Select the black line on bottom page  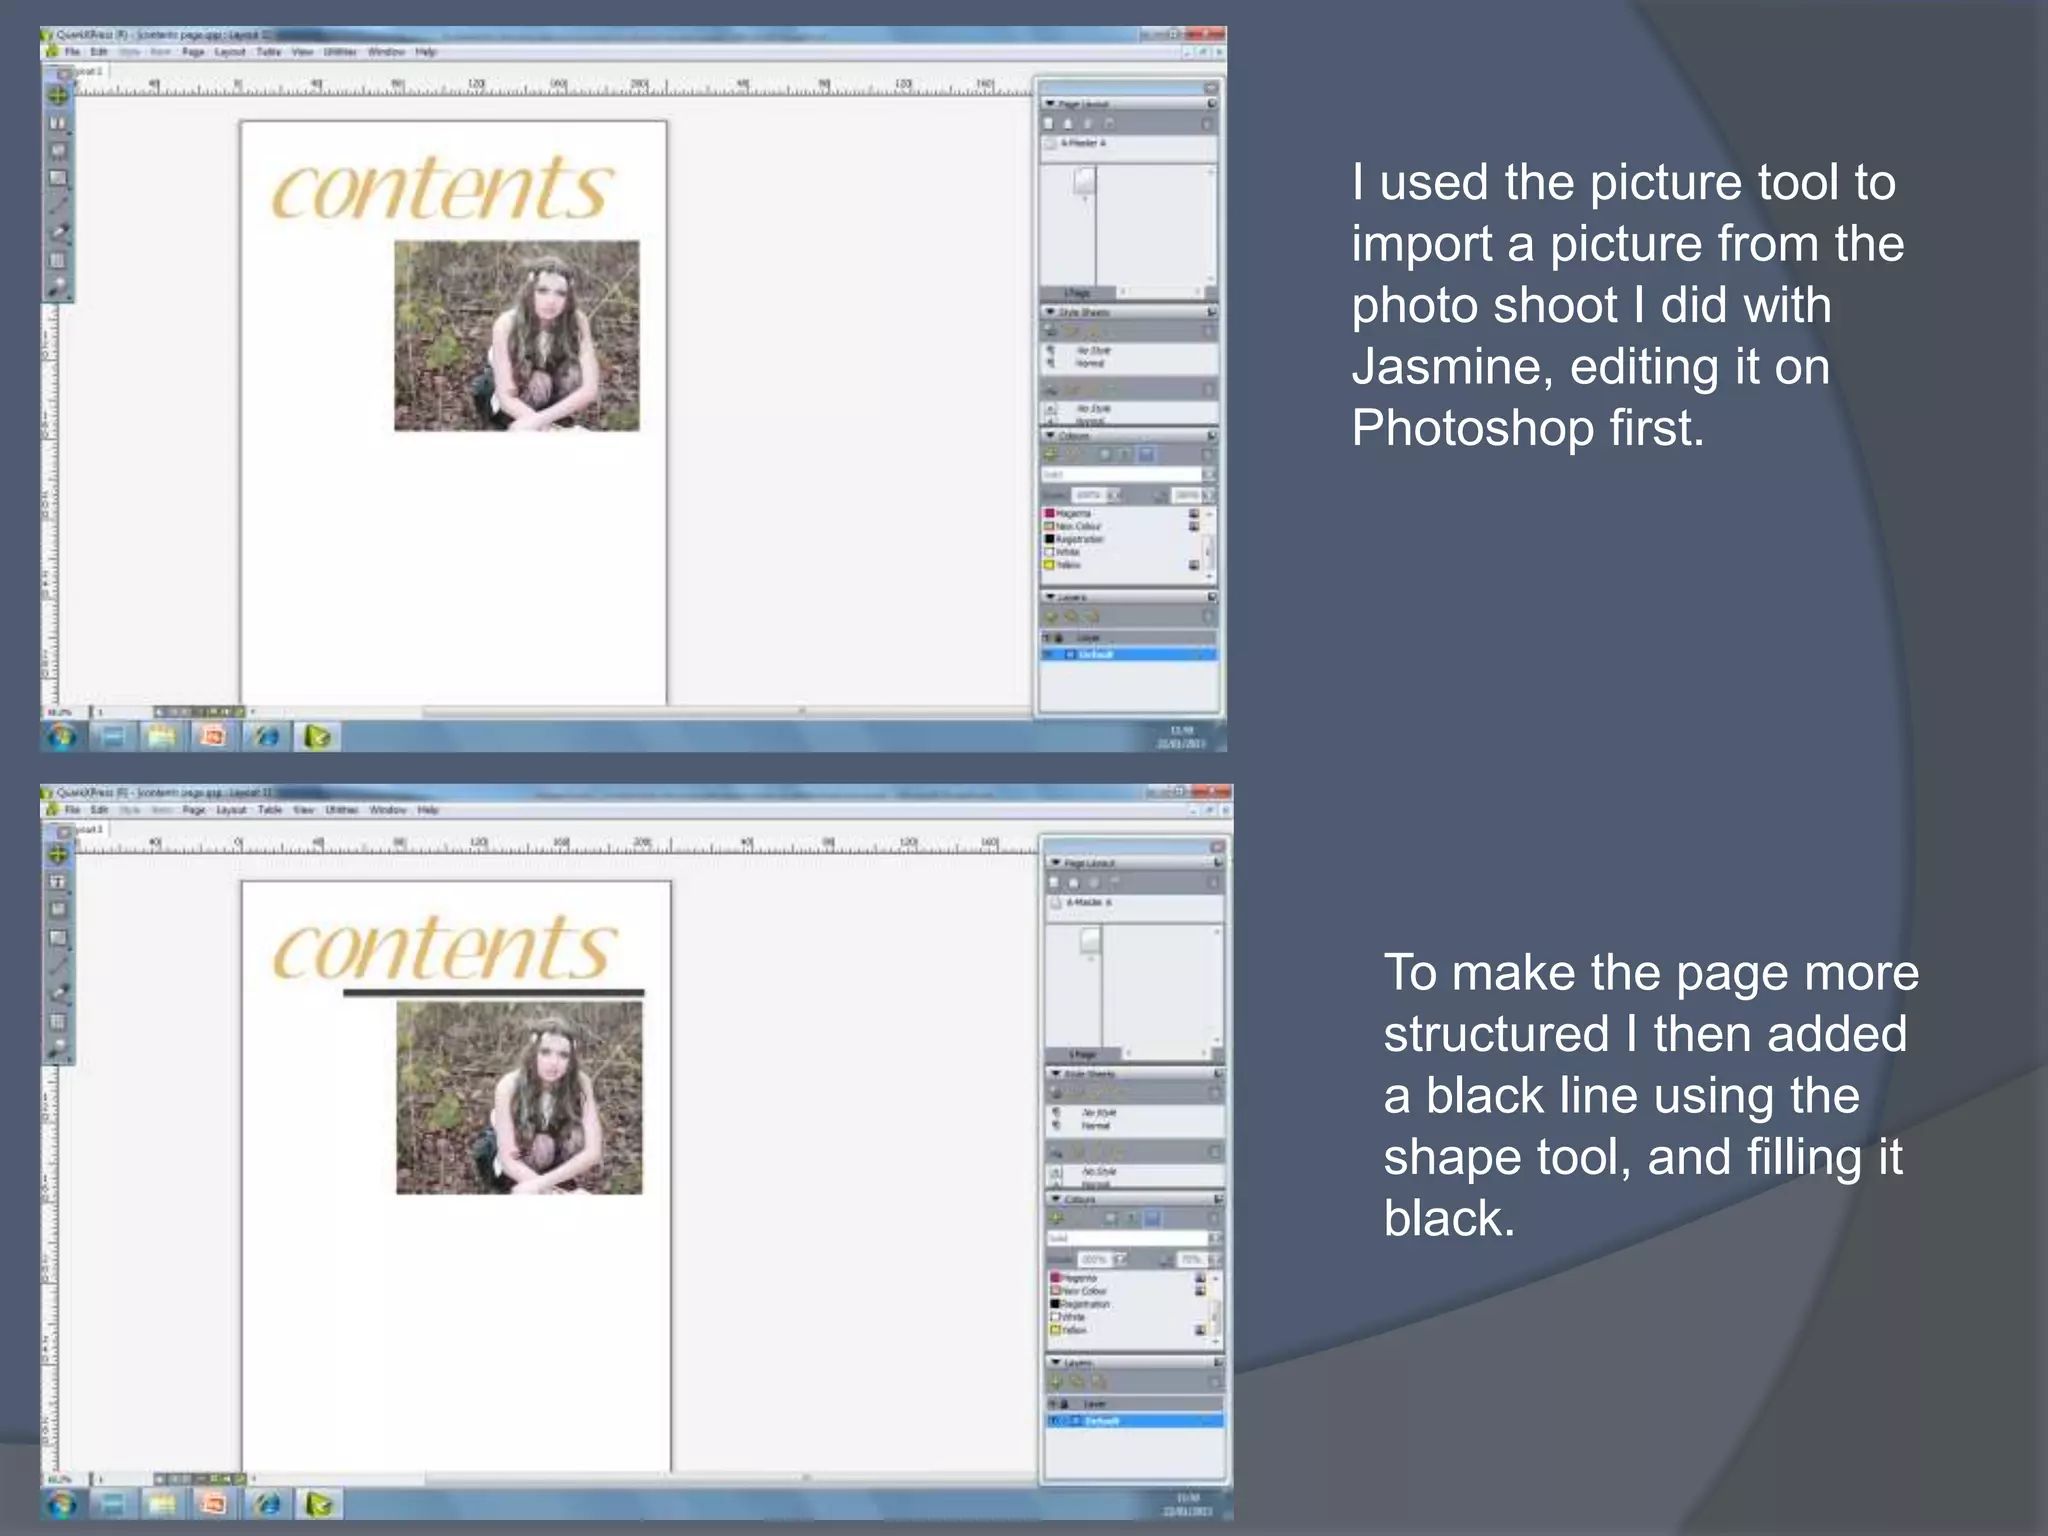click(494, 993)
